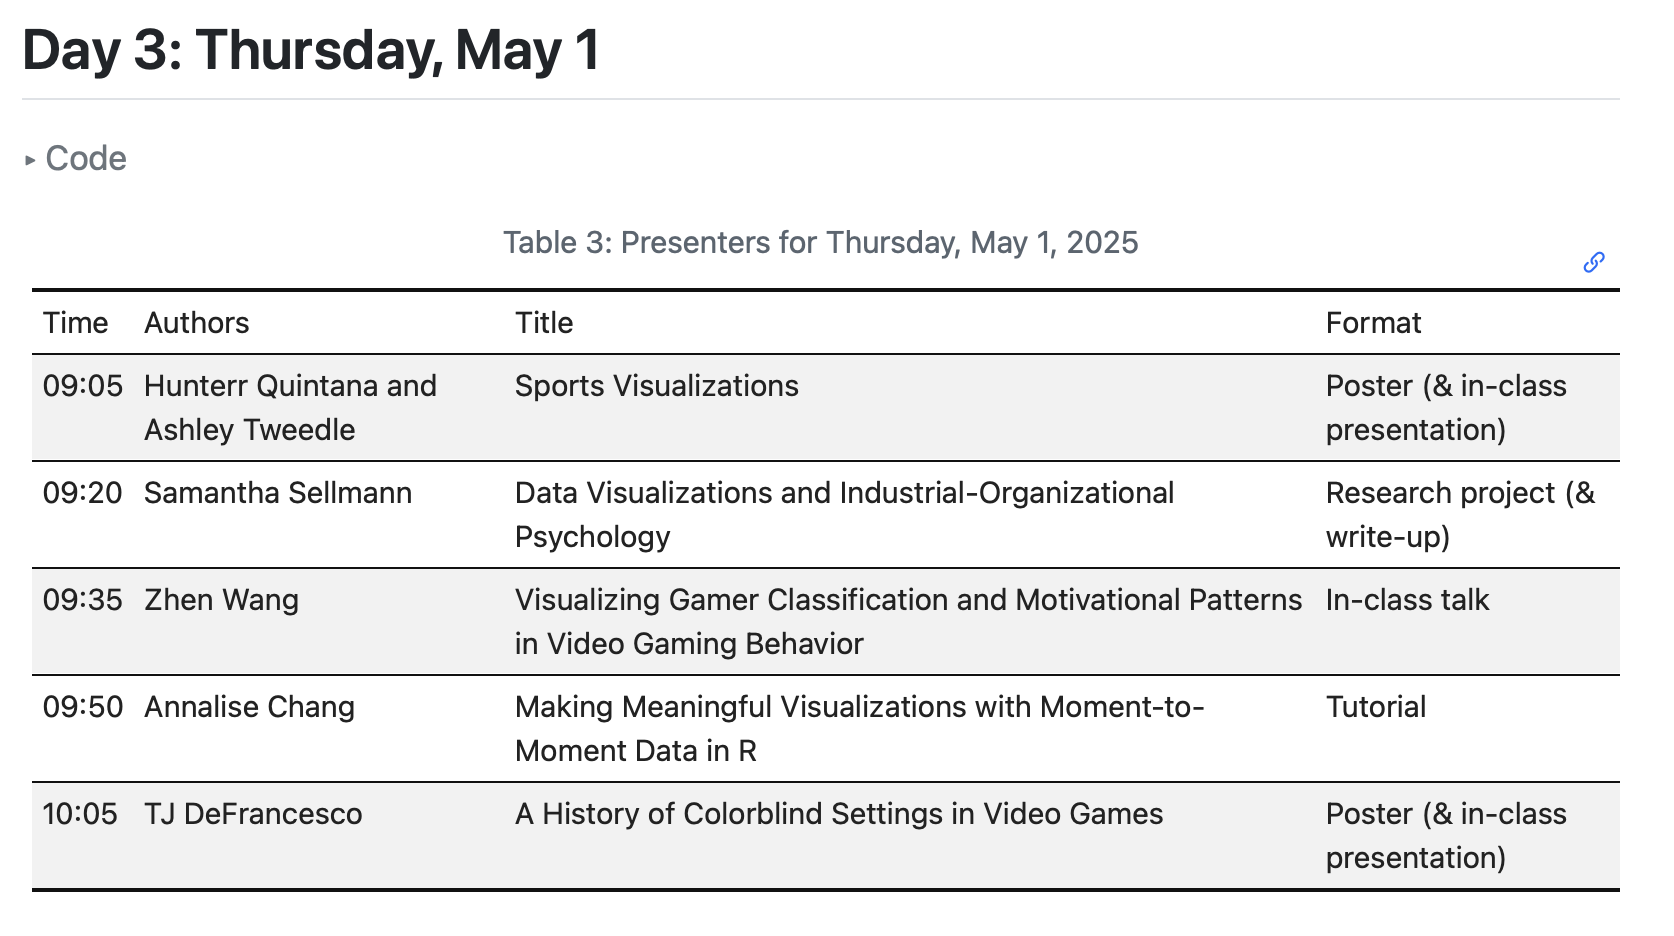Click the Code label to unfold

(x=86, y=159)
